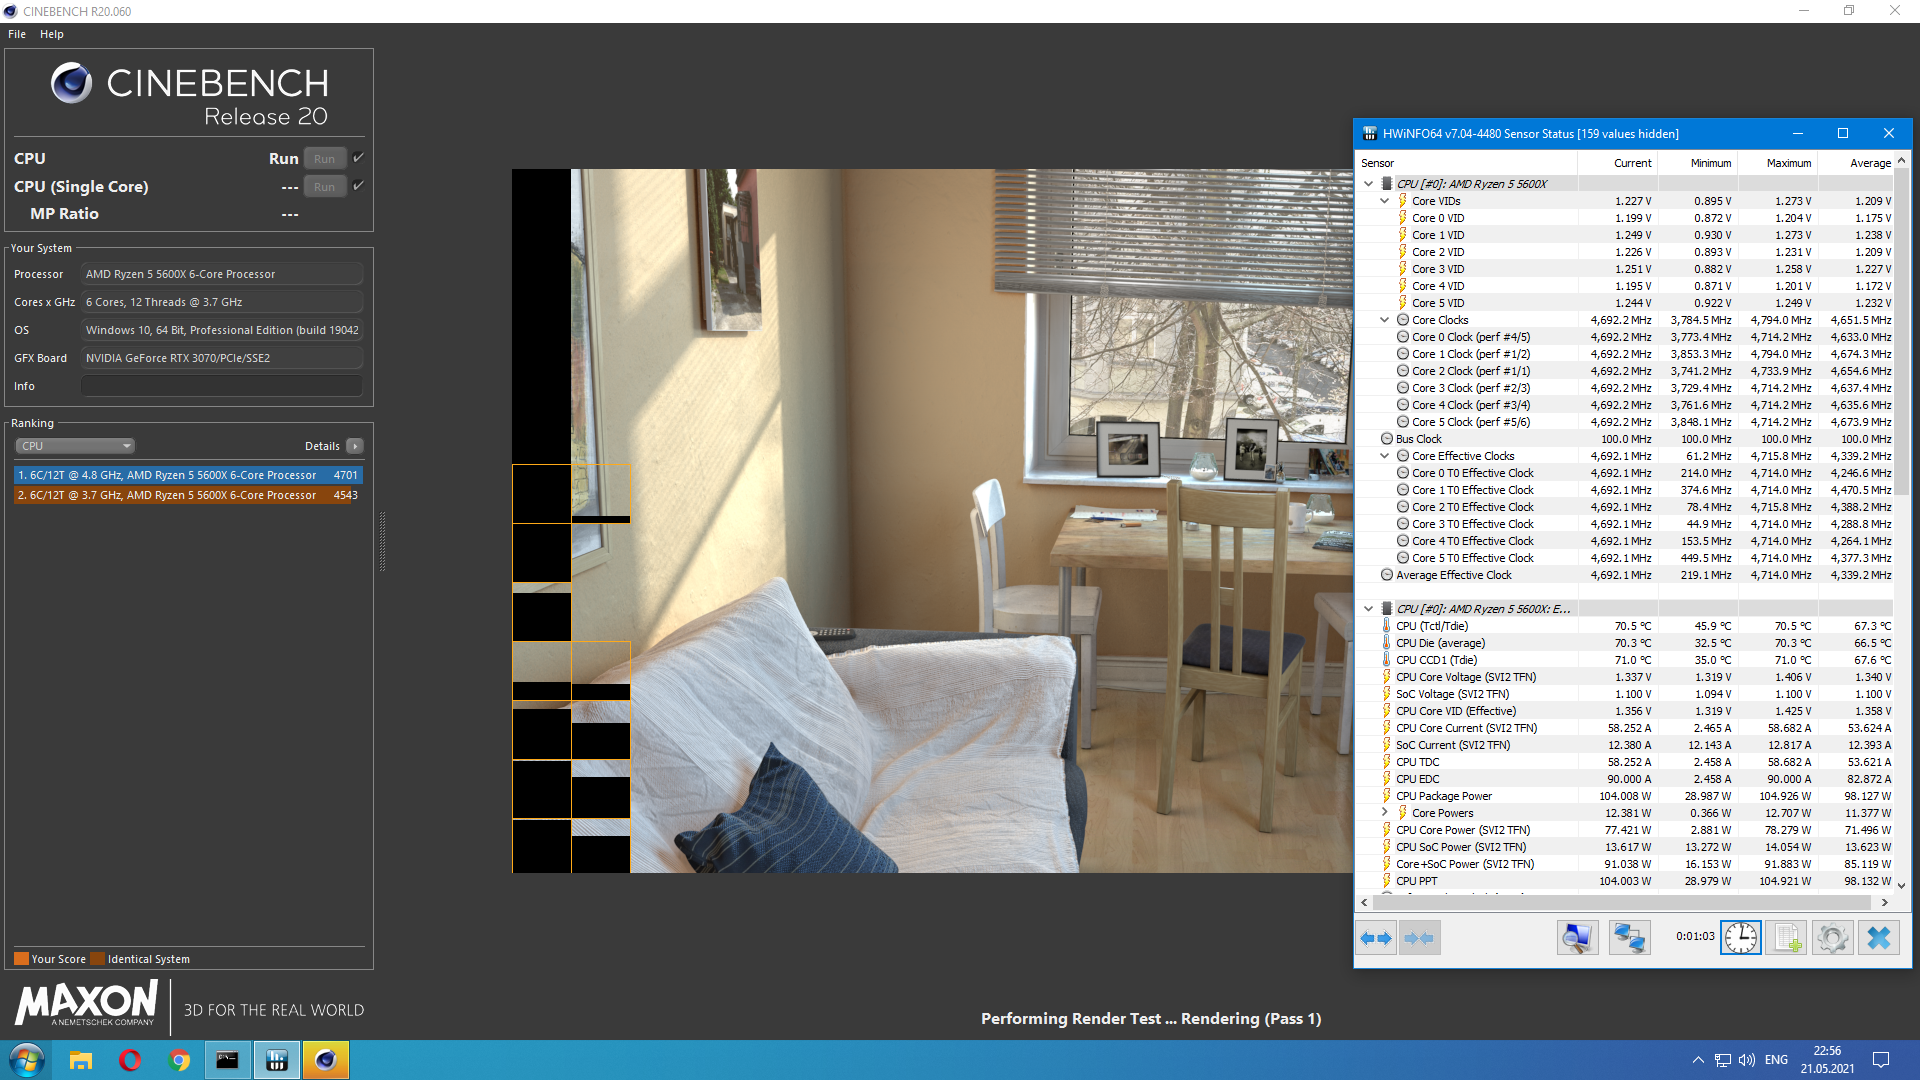Open the CPU ranking dropdown
1920x1080 pixels.
[75, 446]
